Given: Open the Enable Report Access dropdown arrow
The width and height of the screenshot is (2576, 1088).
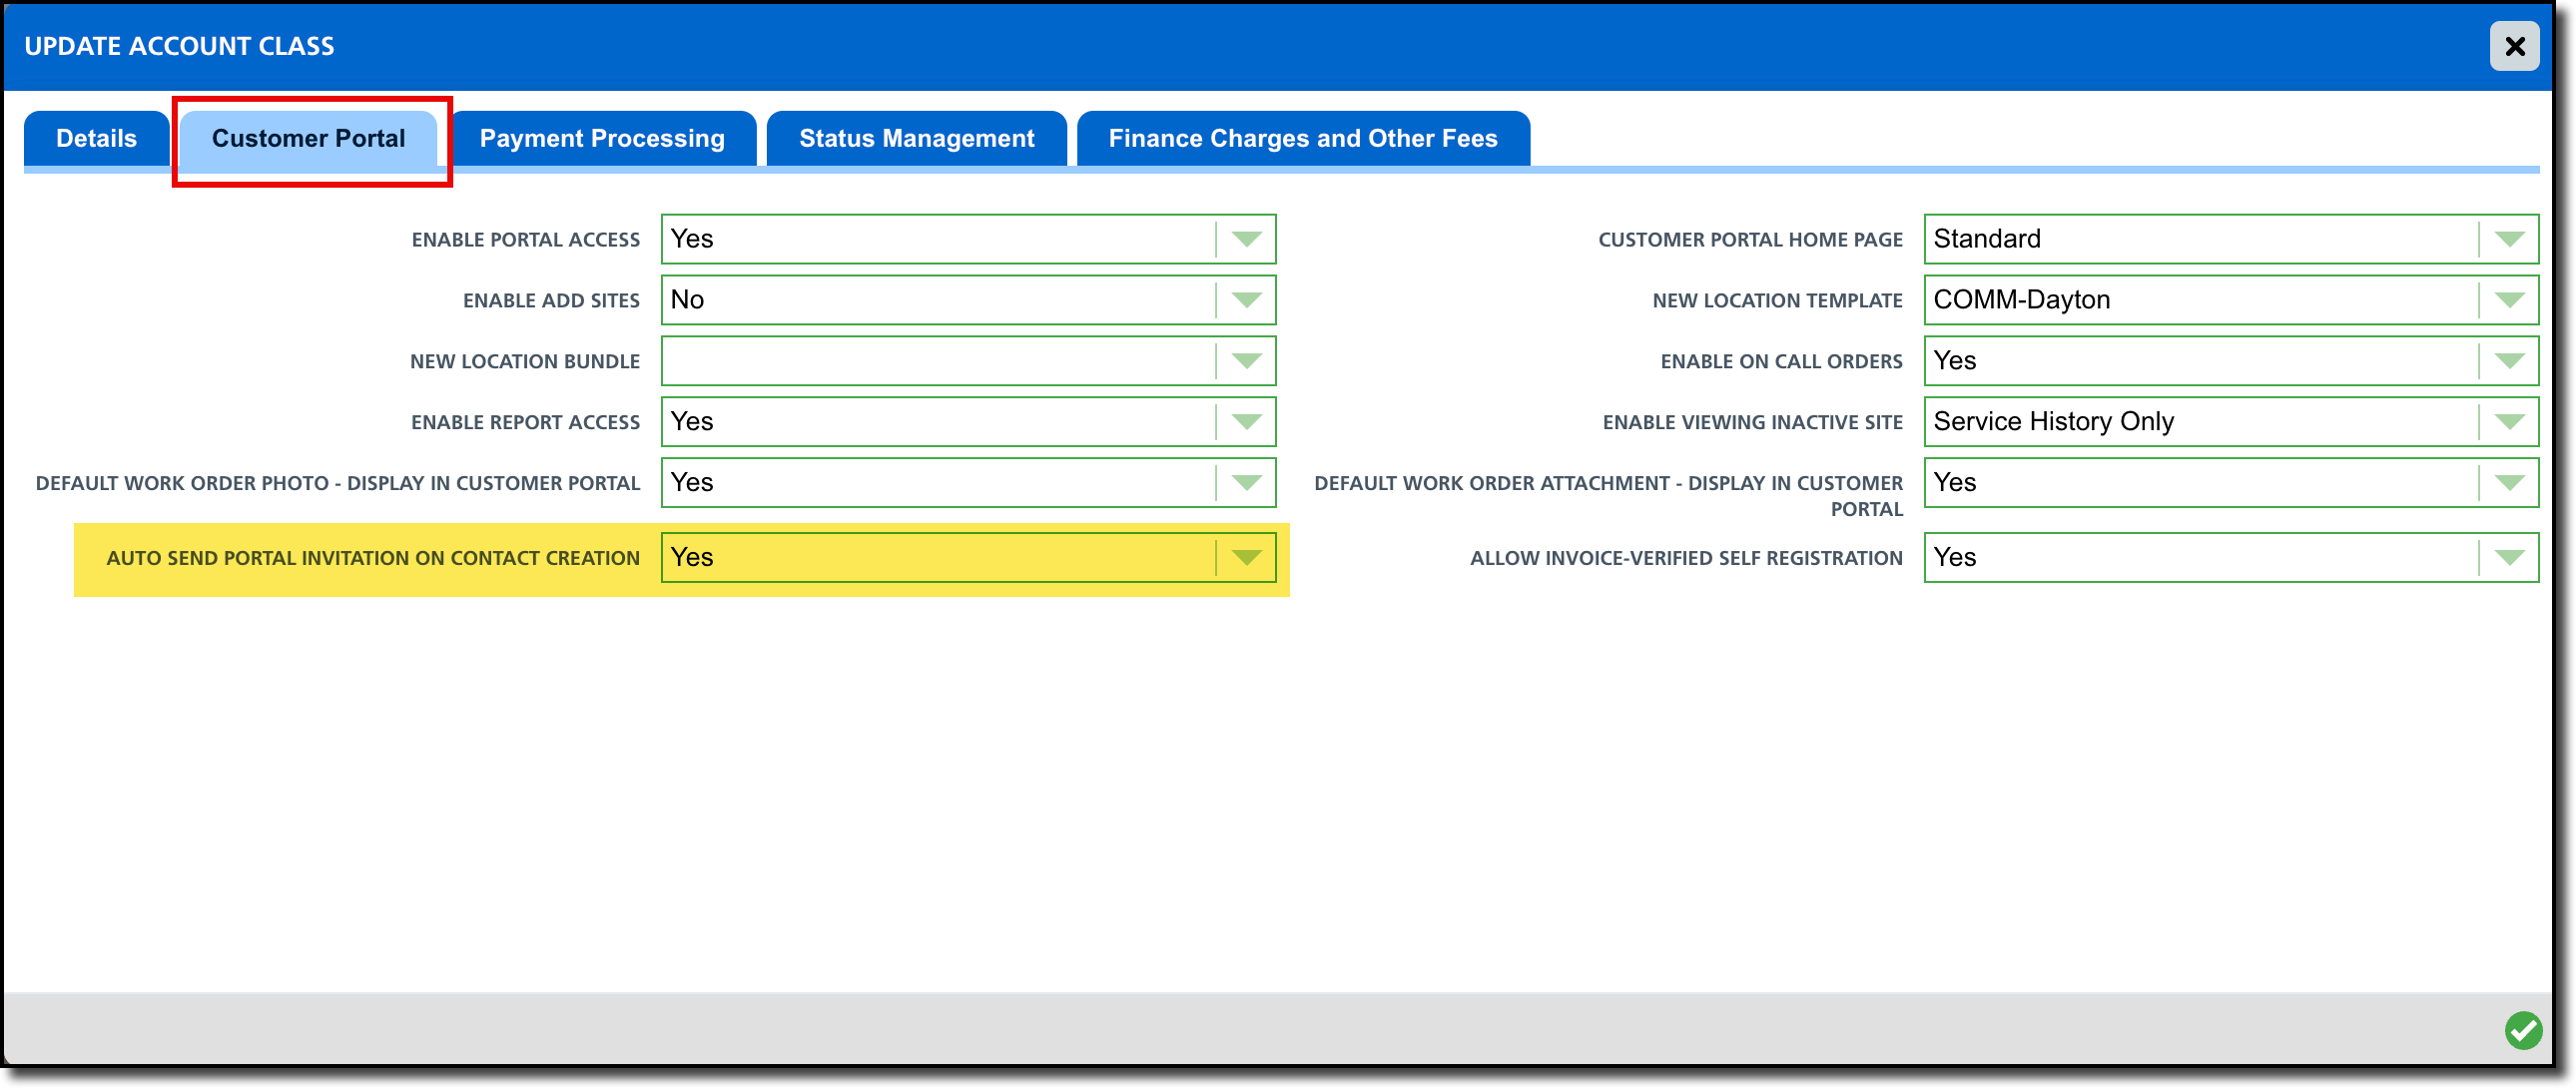Looking at the screenshot, I should click(x=1246, y=422).
